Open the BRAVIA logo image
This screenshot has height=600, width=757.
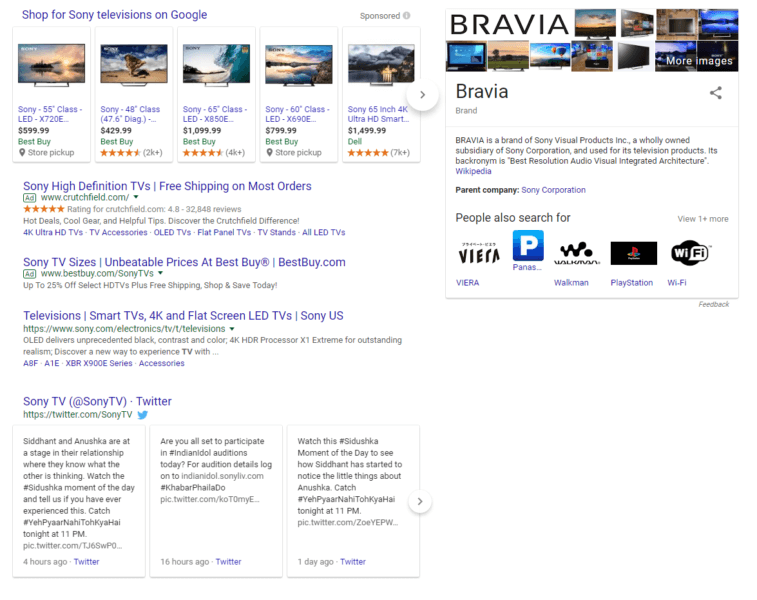[509, 24]
